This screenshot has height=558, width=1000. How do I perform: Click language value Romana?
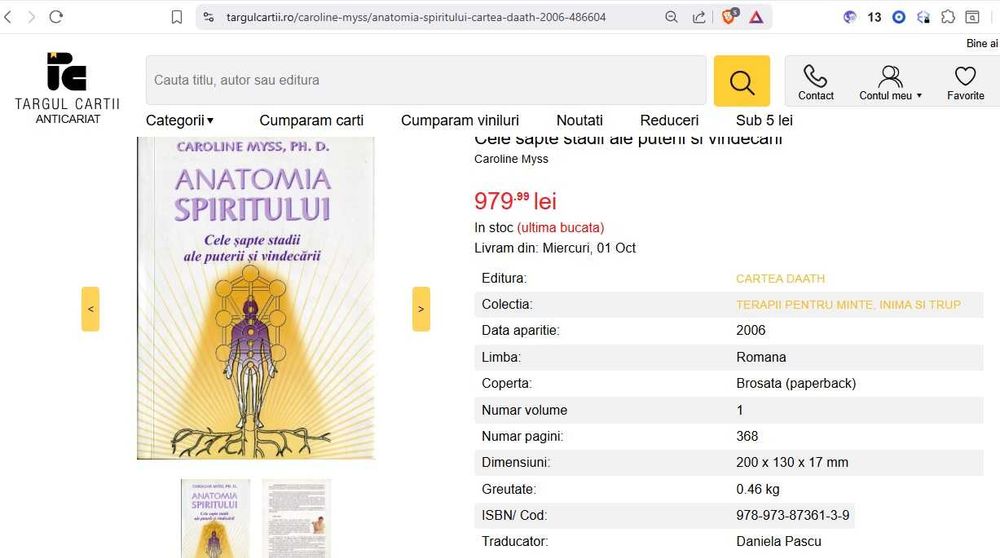pyautogui.click(x=761, y=357)
